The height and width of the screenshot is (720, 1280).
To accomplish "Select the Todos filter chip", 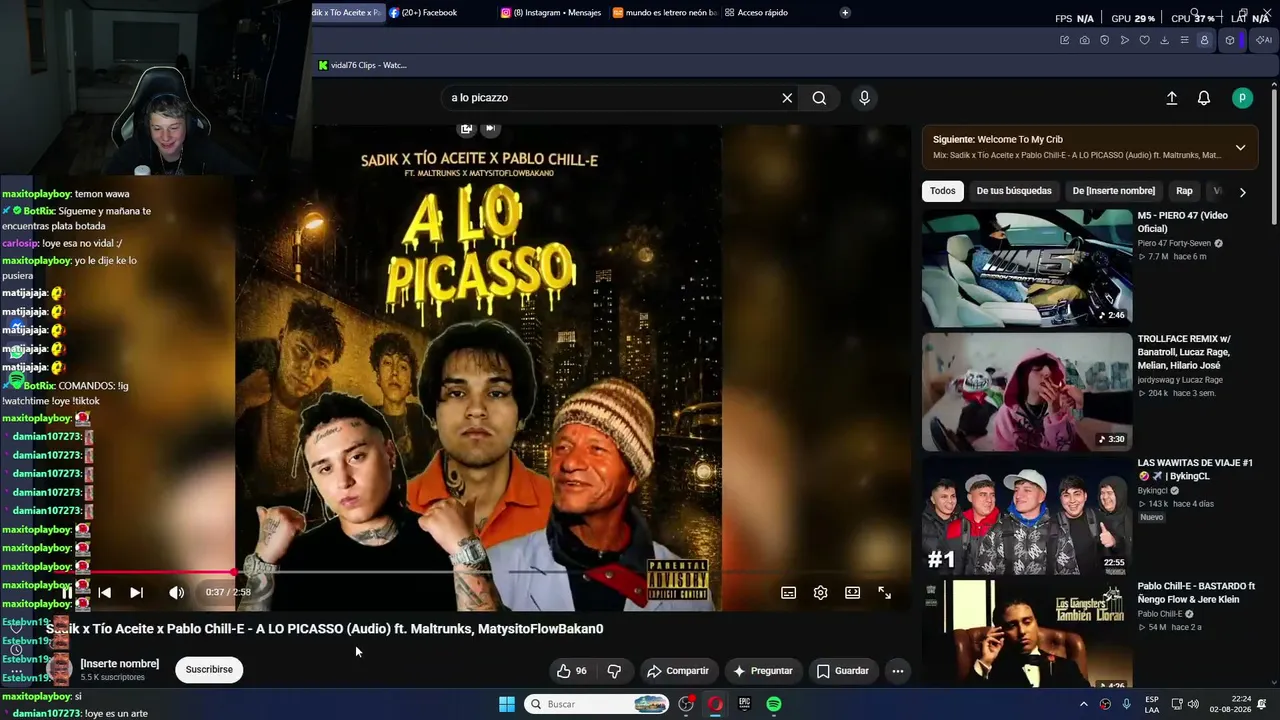I will 942,191.
